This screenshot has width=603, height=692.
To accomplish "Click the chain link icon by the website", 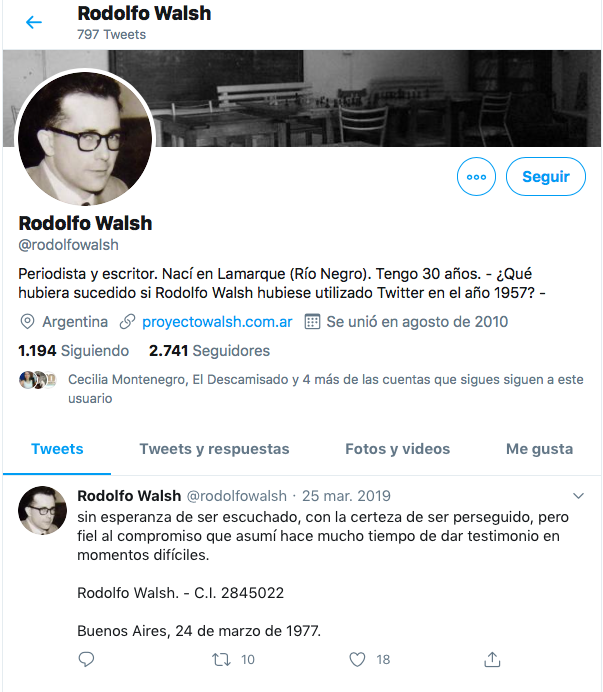I will [127, 322].
